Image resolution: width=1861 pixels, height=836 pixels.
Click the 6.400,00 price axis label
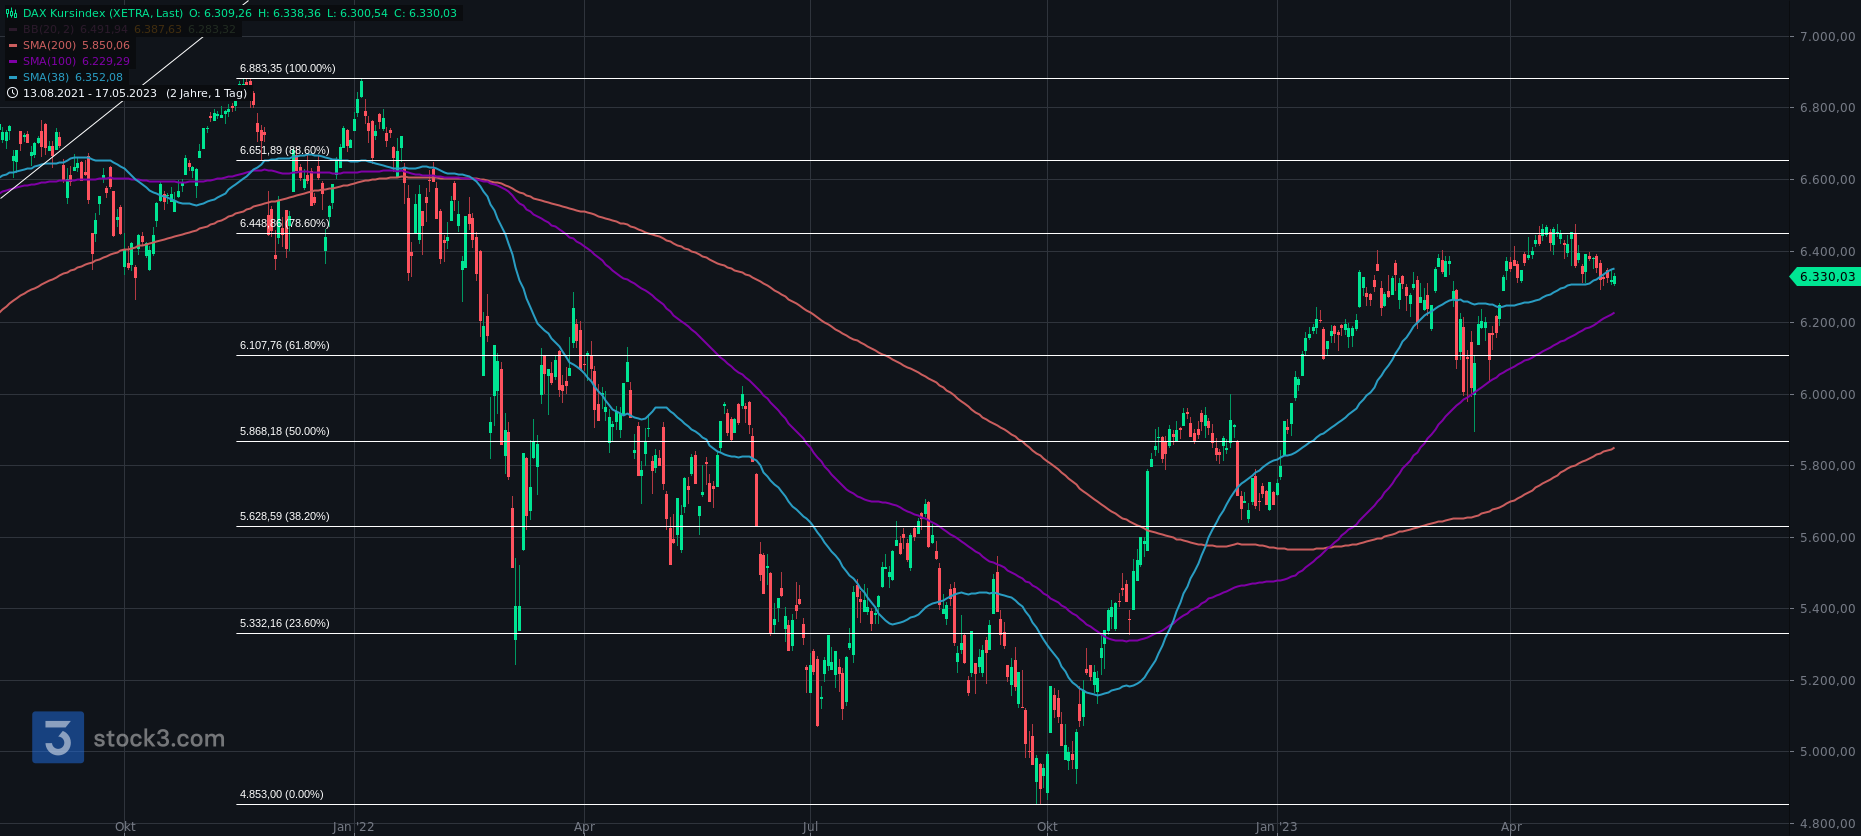[x=1827, y=251]
